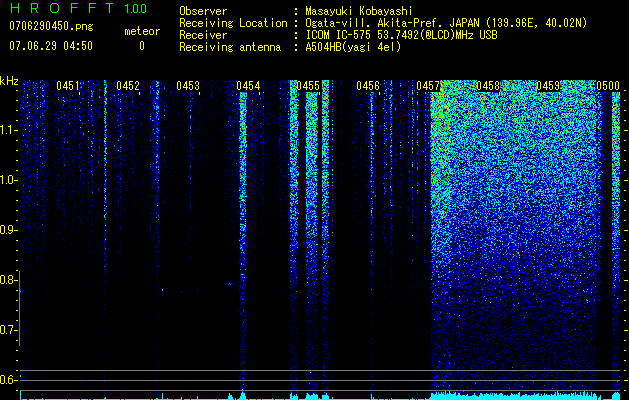The height and width of the screenshot is (400, 629).
Task: Select the file name 0706290450.png
Action: (51, 26)
